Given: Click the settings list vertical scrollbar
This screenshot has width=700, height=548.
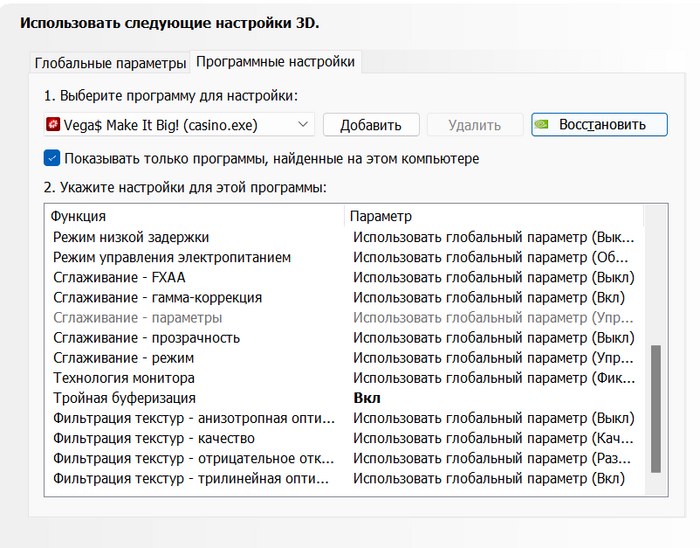Looking at the screenshot, I should pos(656,408).
